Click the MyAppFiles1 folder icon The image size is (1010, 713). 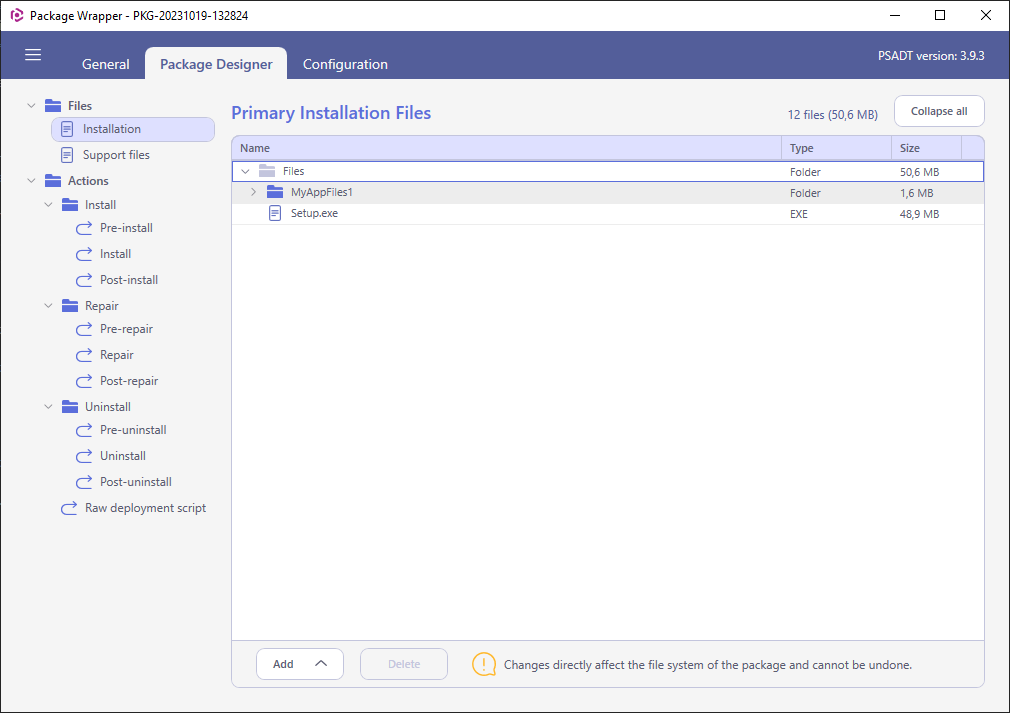click(275, 192)
